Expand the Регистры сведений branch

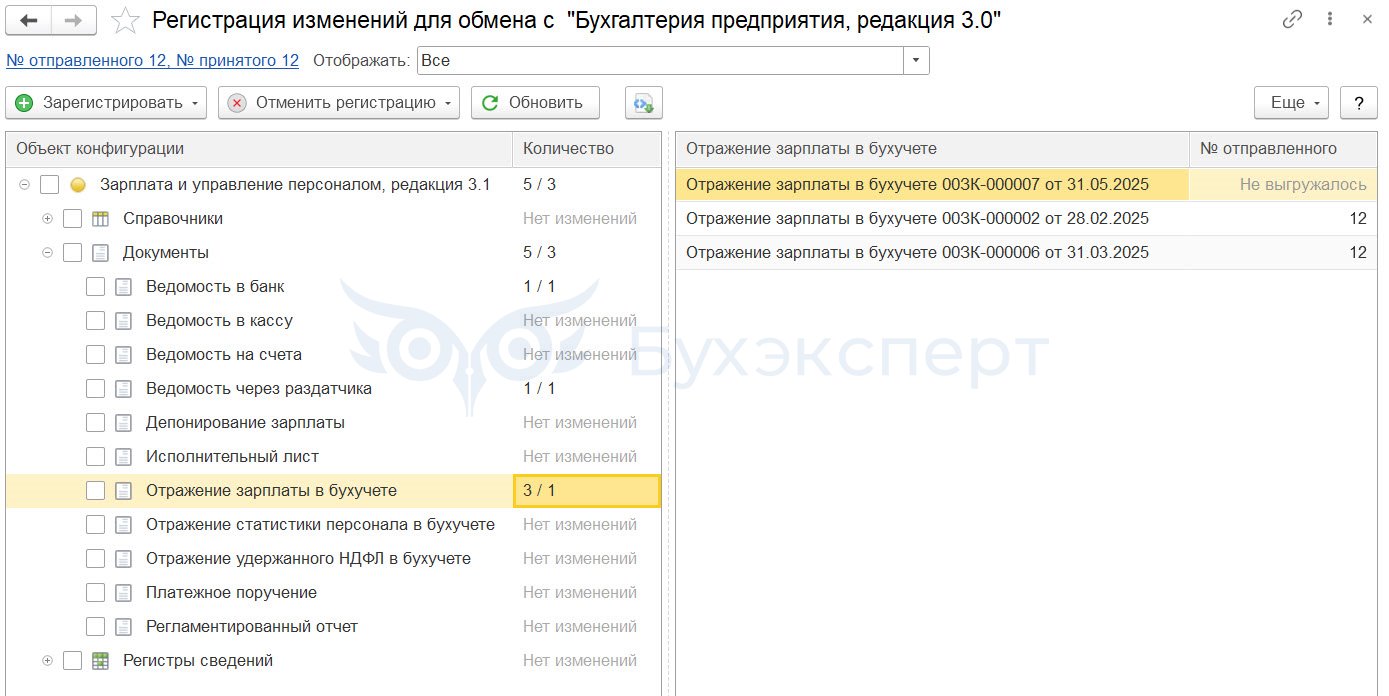tap(47, 661)
